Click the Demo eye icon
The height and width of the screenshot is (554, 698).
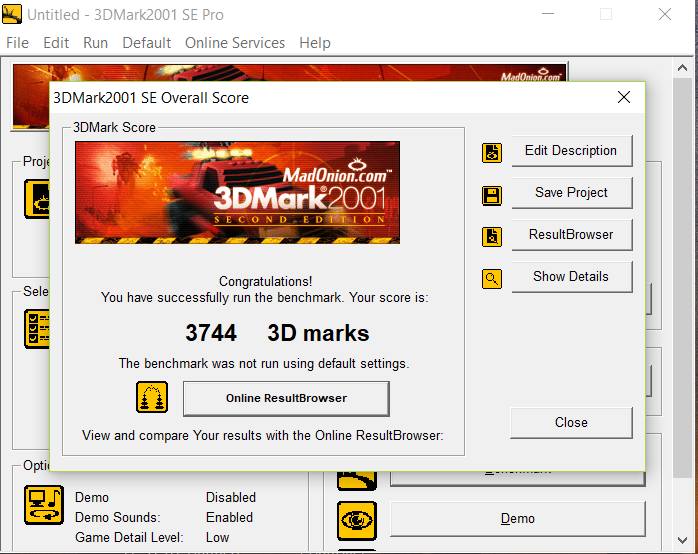357,521
